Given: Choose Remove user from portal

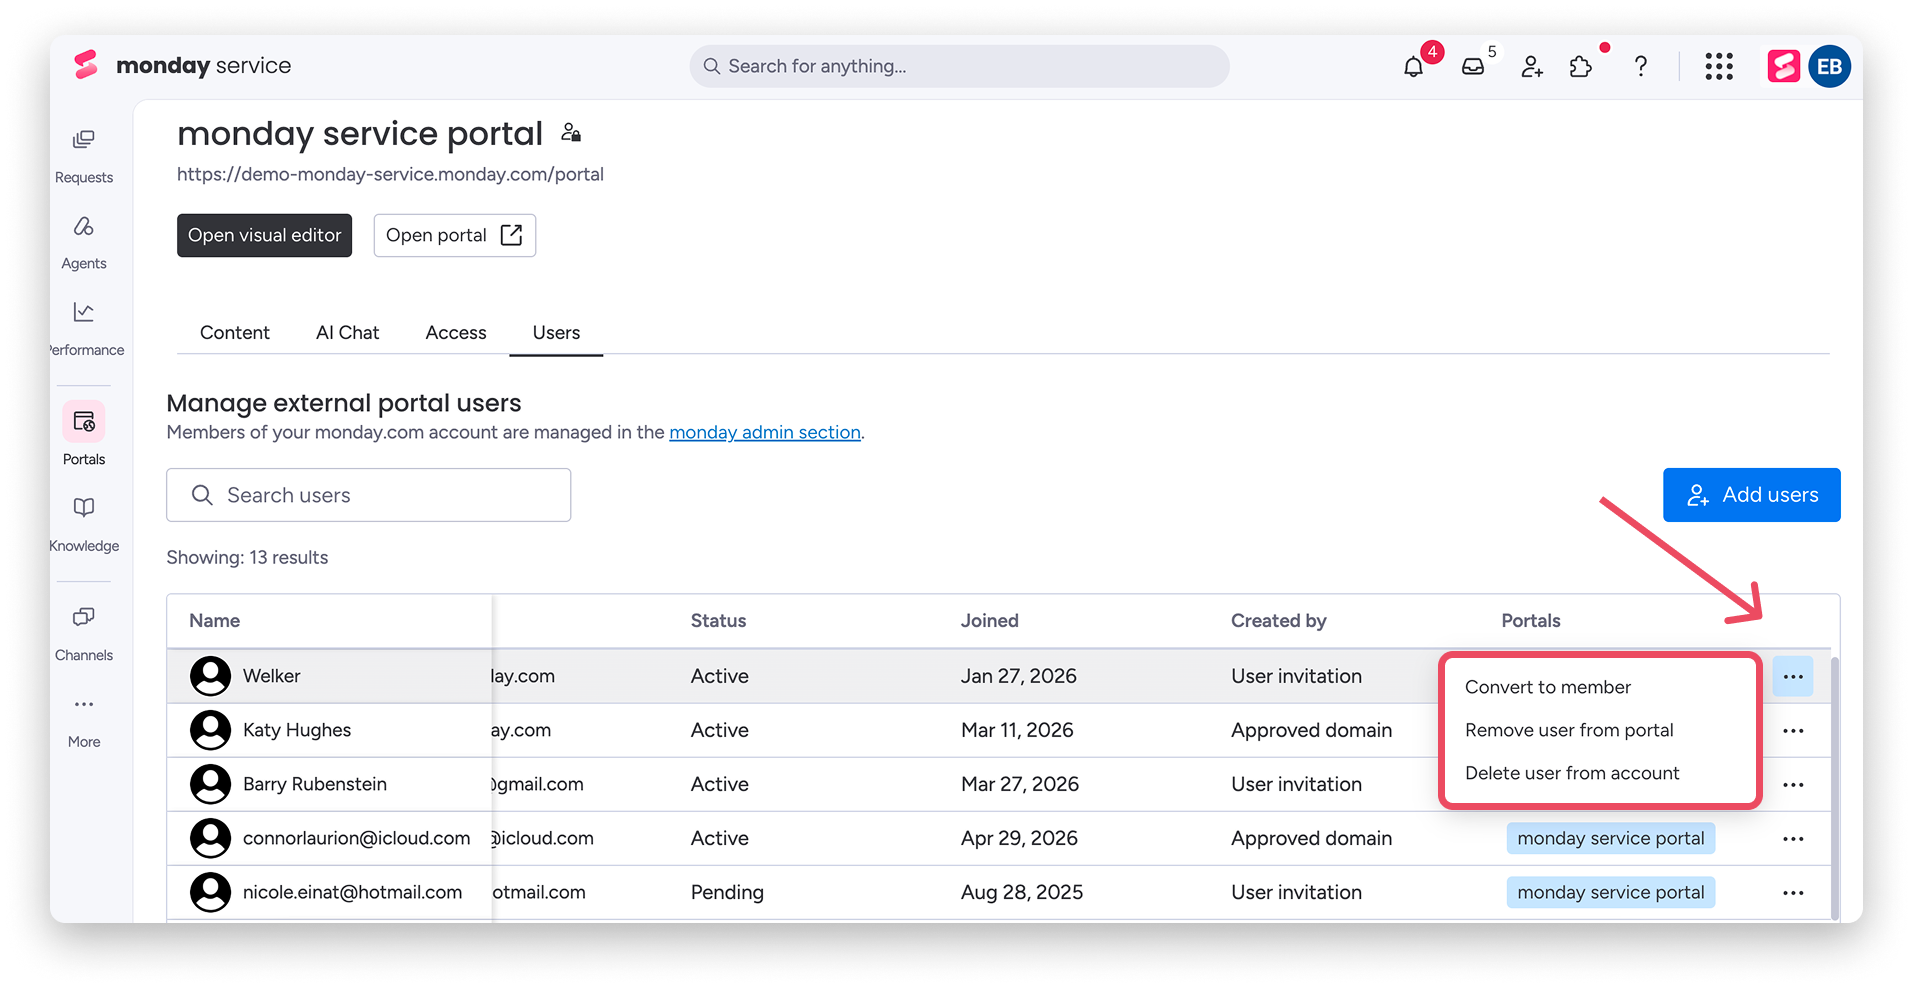Looking at the screenshot, I should [1569, 730].
